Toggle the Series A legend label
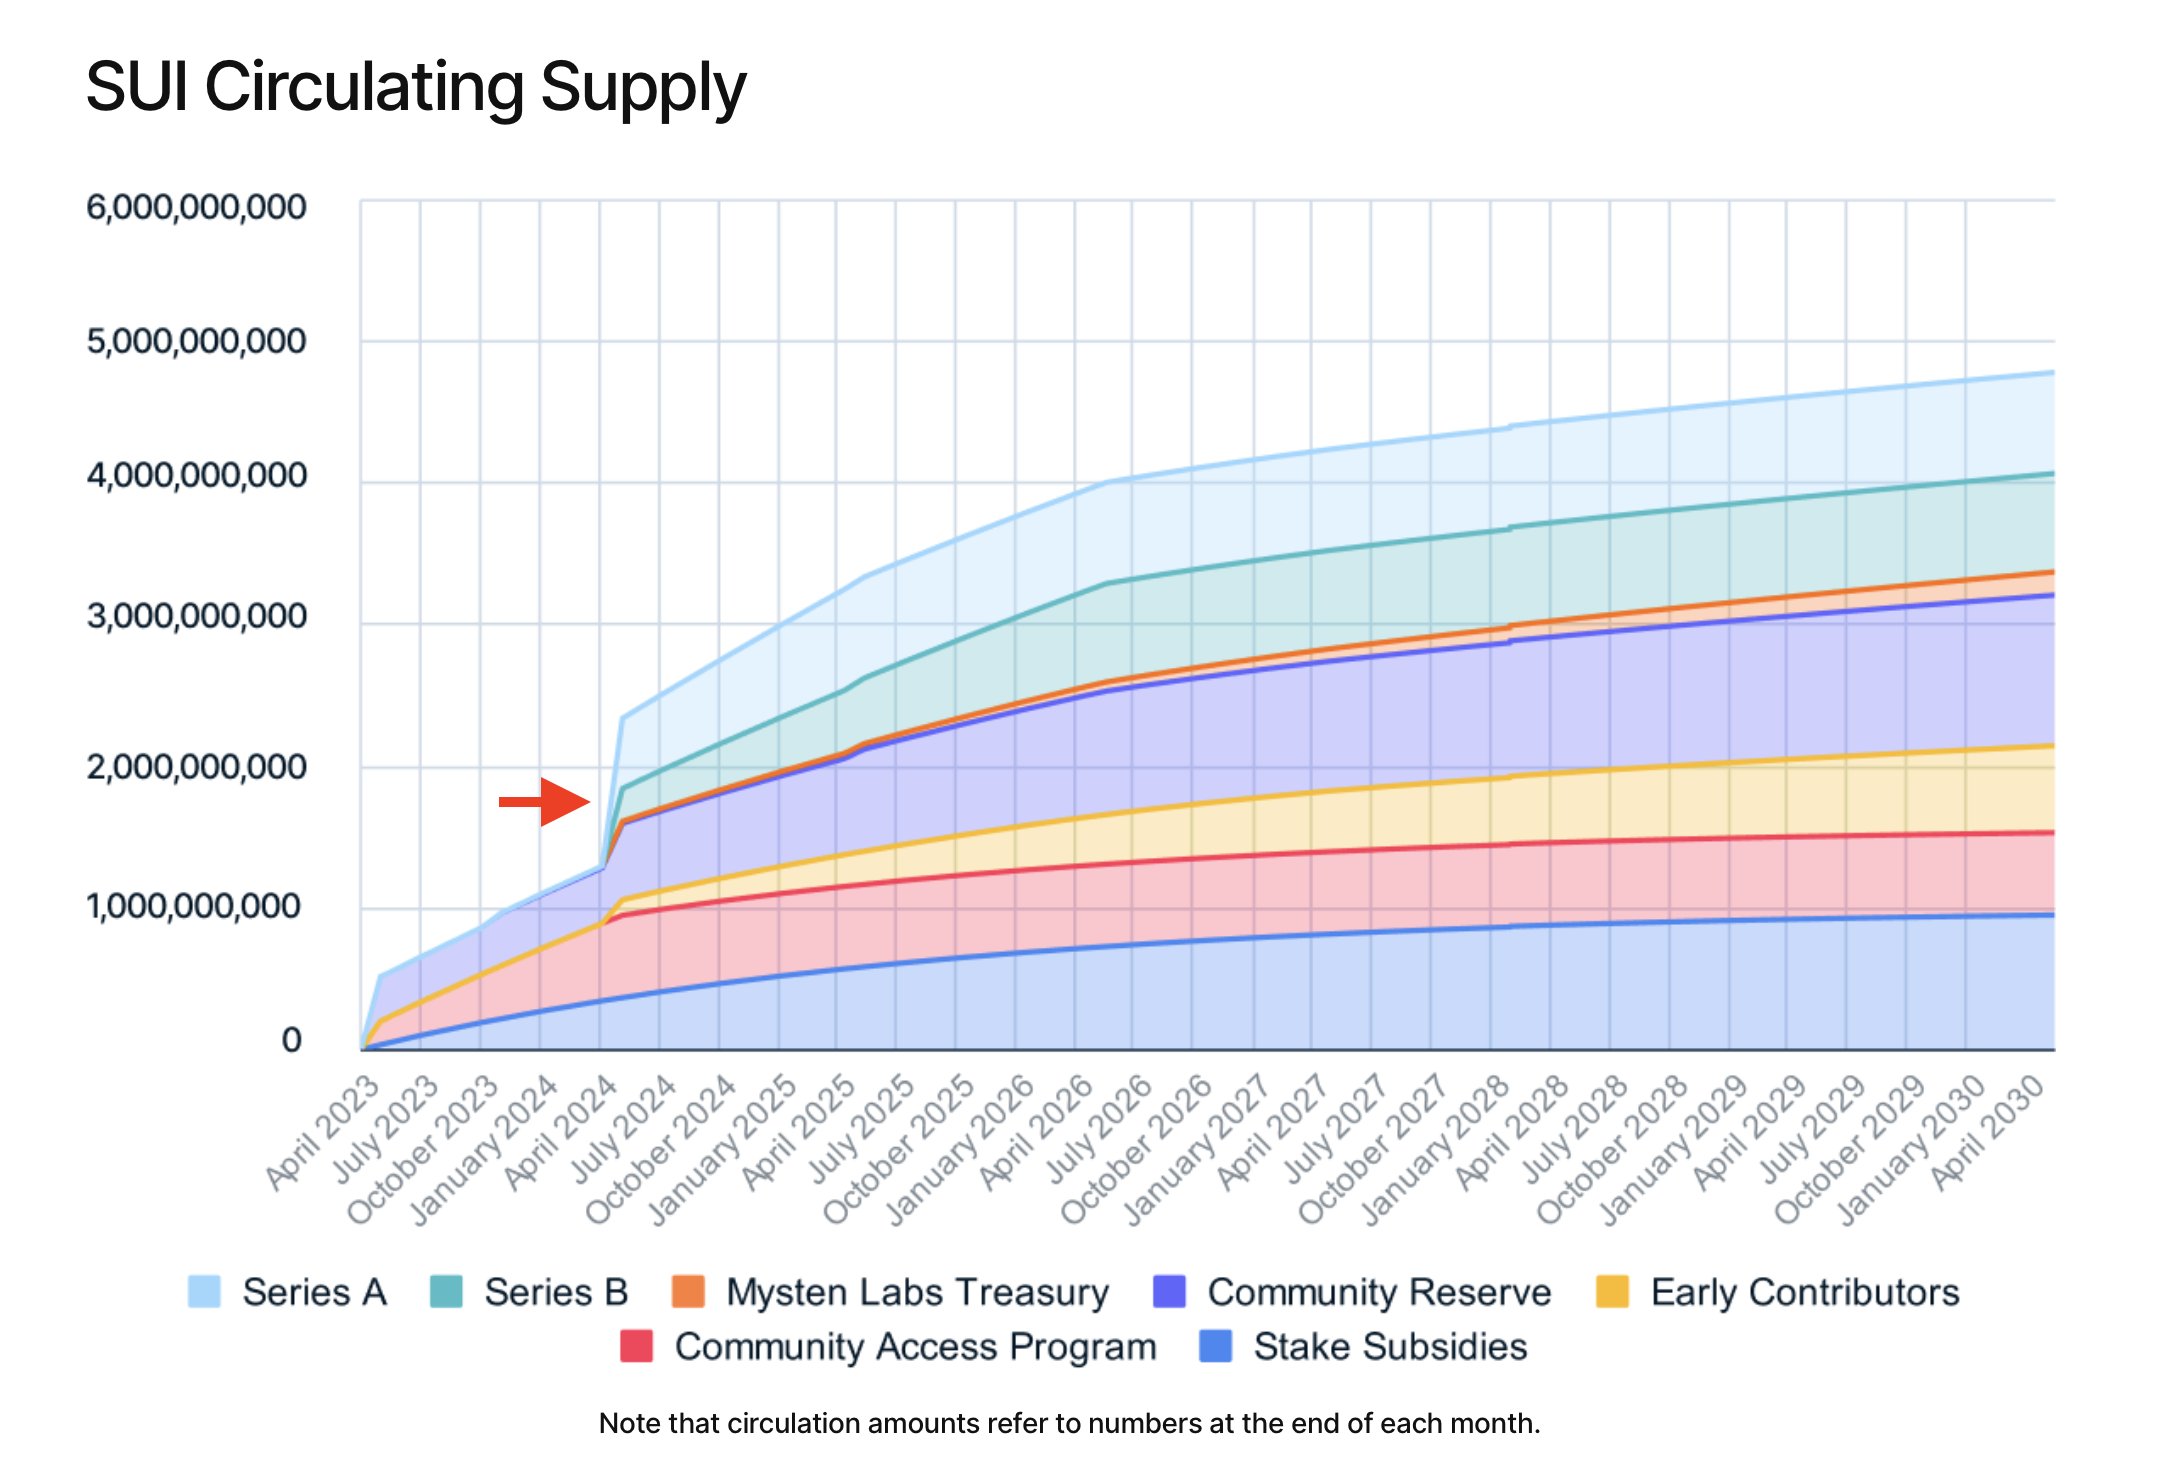 [x=314, y=1292]
